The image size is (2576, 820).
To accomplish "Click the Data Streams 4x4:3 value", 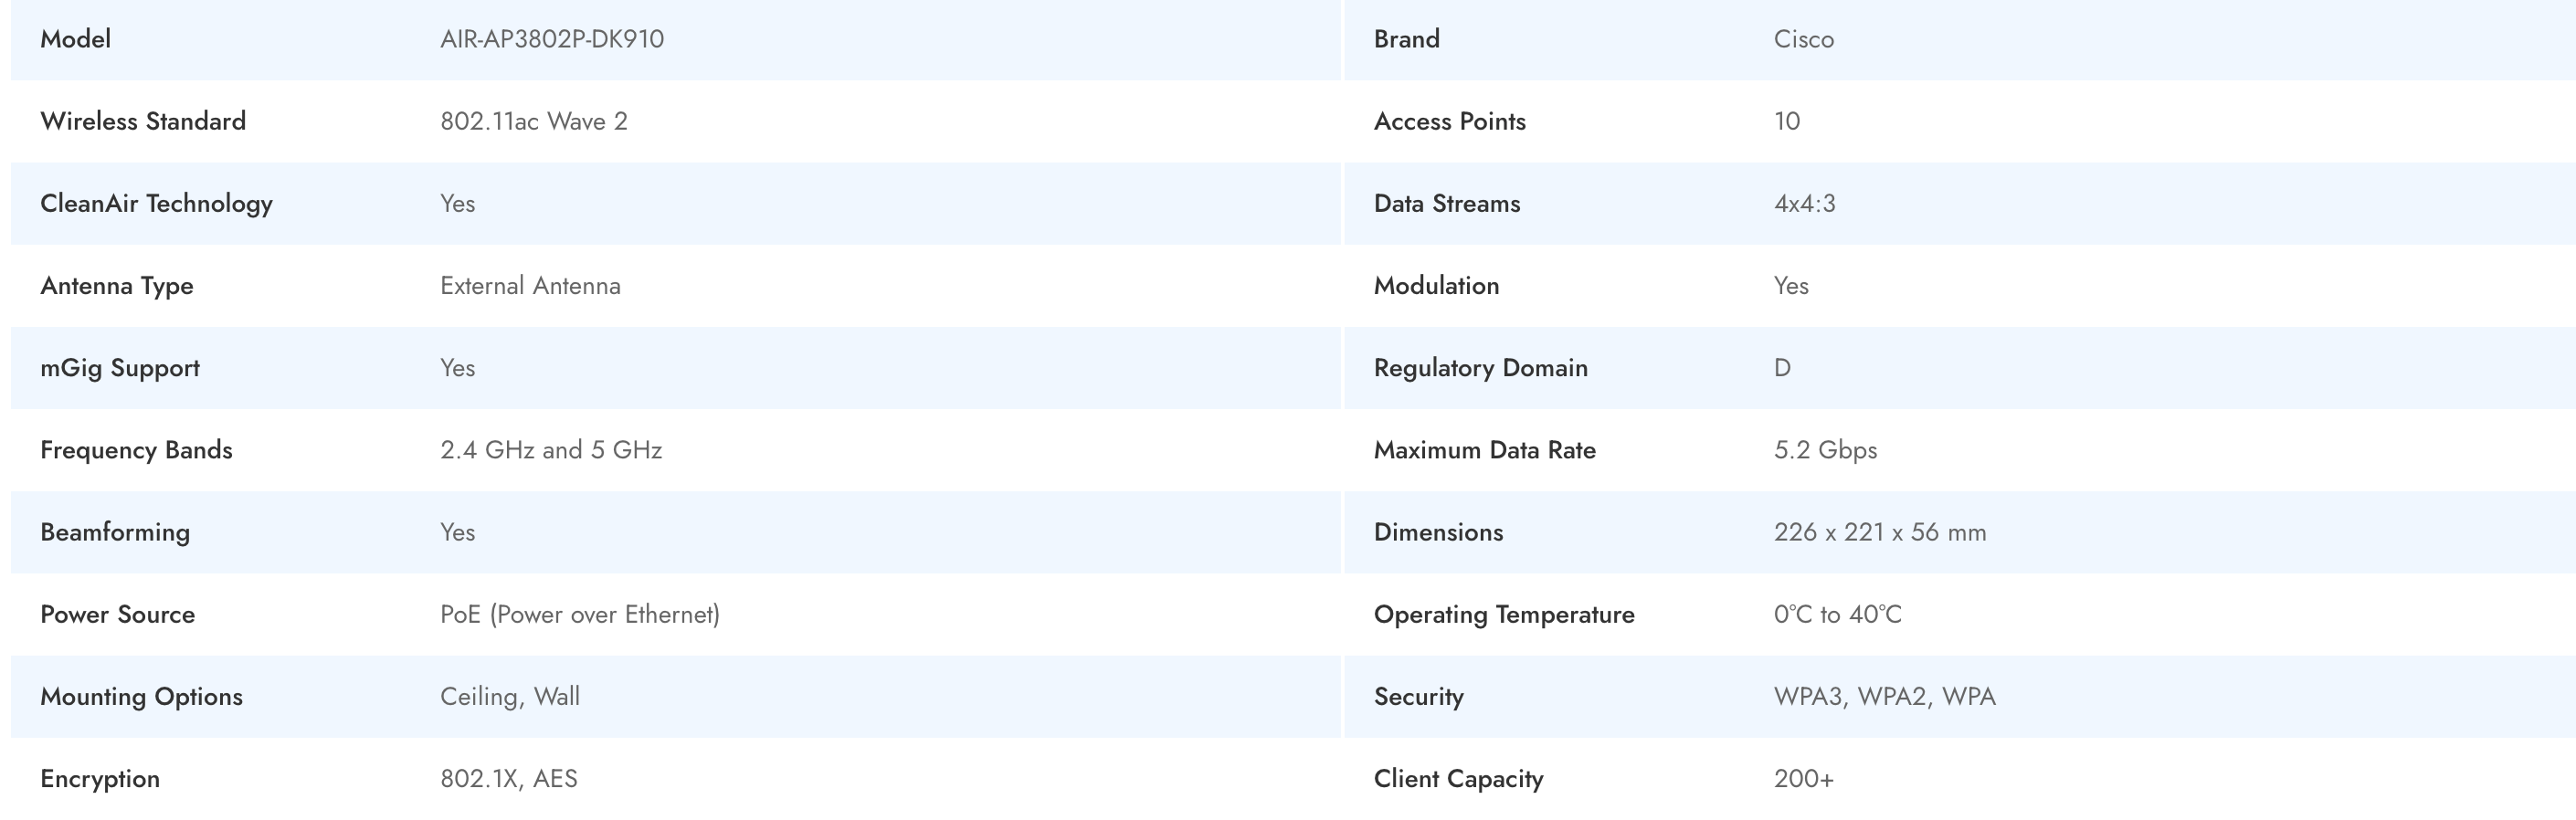I will [x=1804, y=203].
